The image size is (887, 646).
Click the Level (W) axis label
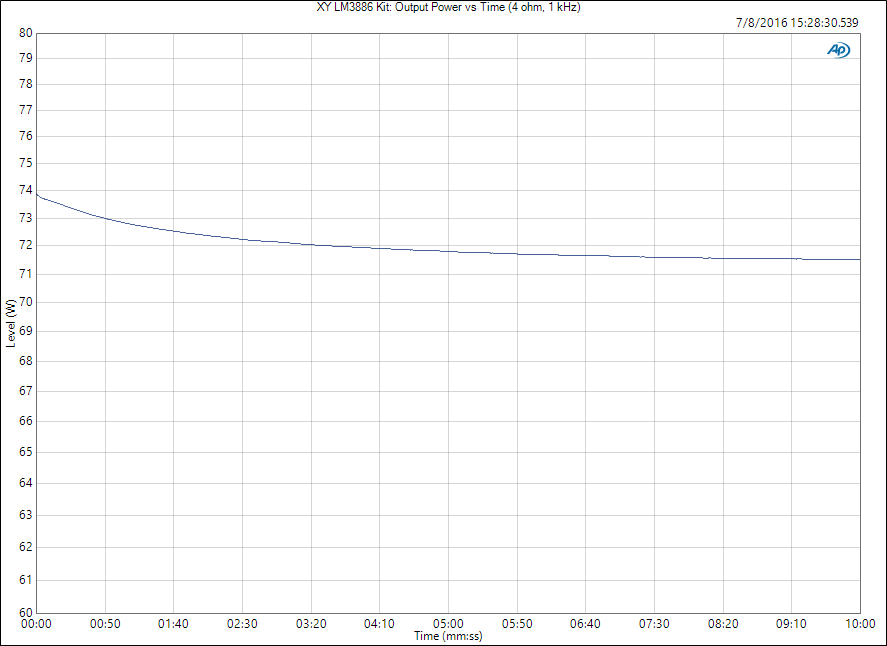pyautogui.click(x=10, y=323)
